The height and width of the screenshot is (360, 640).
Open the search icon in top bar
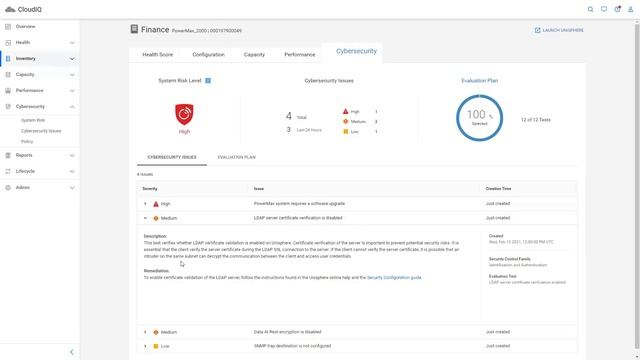(x=590, y=9)
